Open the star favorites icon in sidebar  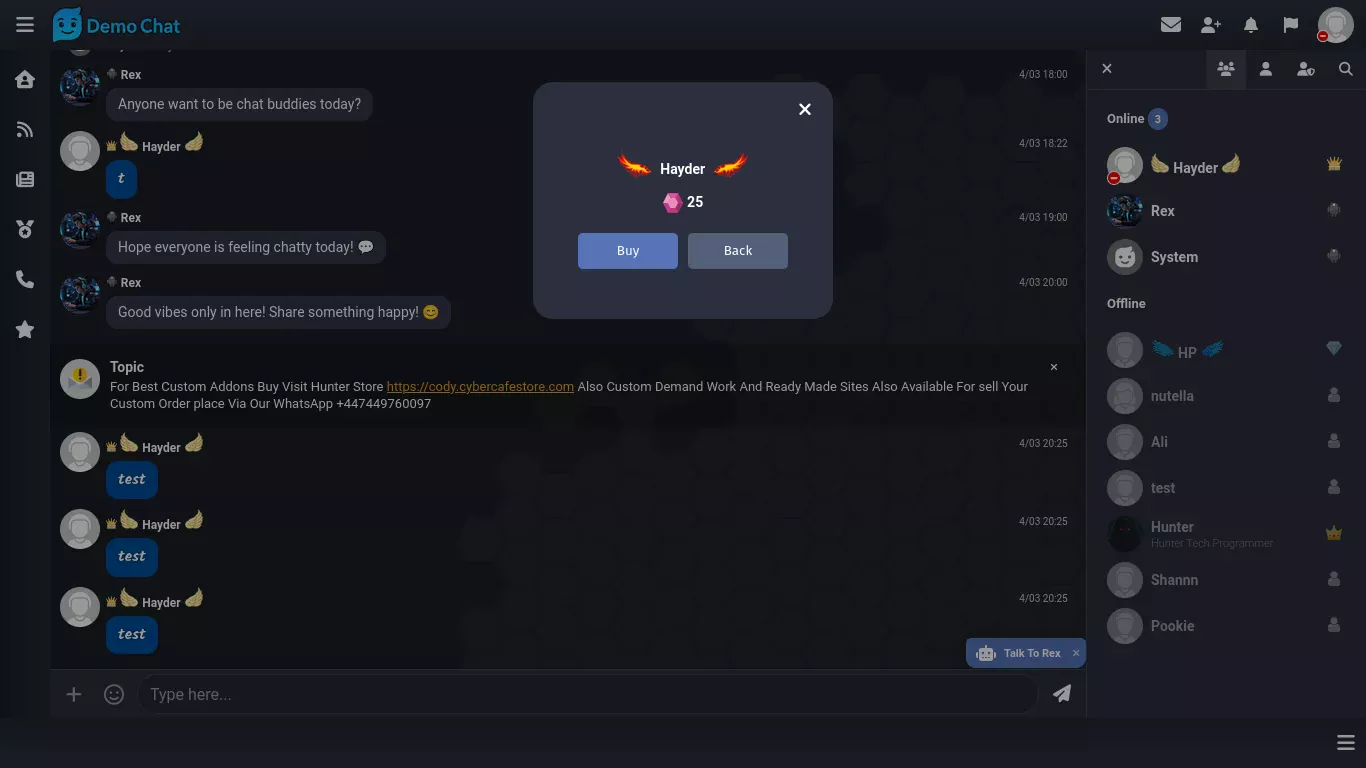tap(25, 329)
